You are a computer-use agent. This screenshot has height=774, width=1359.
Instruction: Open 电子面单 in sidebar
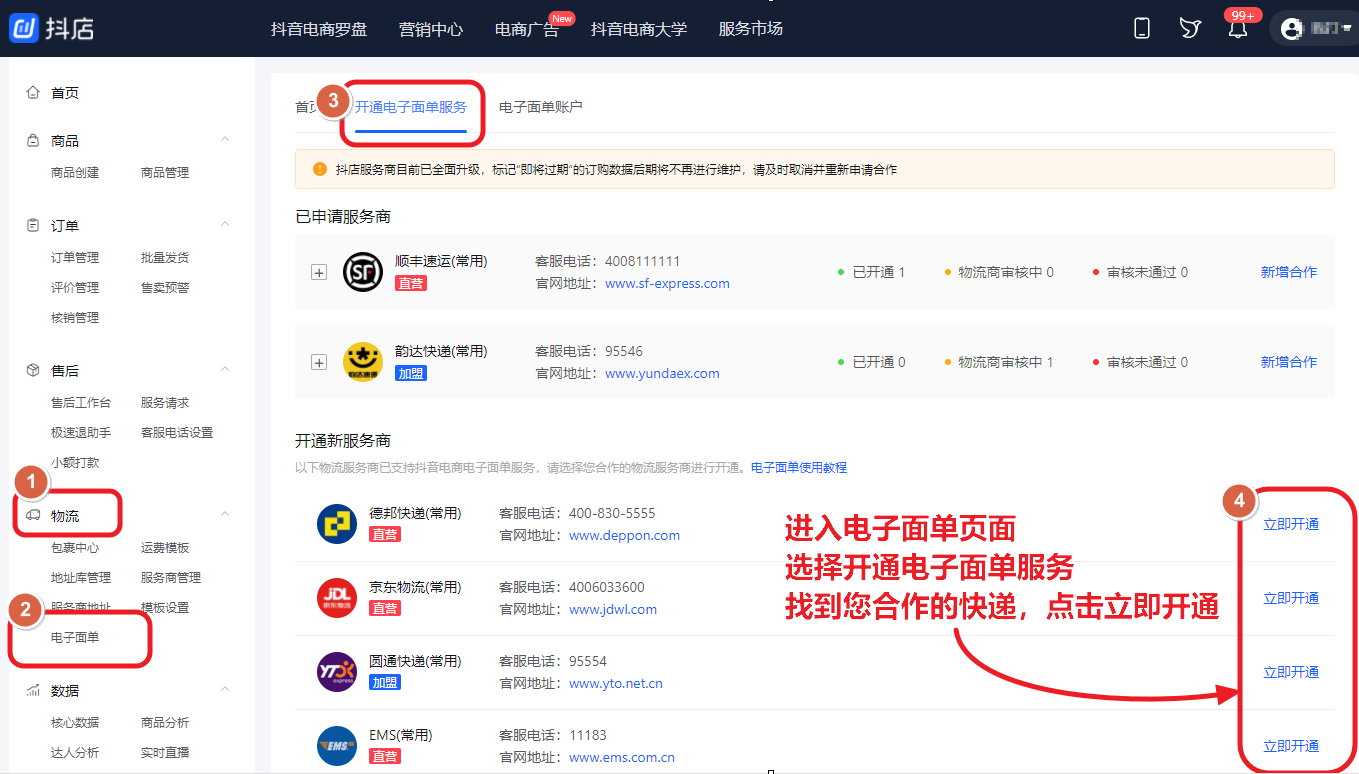click(75, 637)
